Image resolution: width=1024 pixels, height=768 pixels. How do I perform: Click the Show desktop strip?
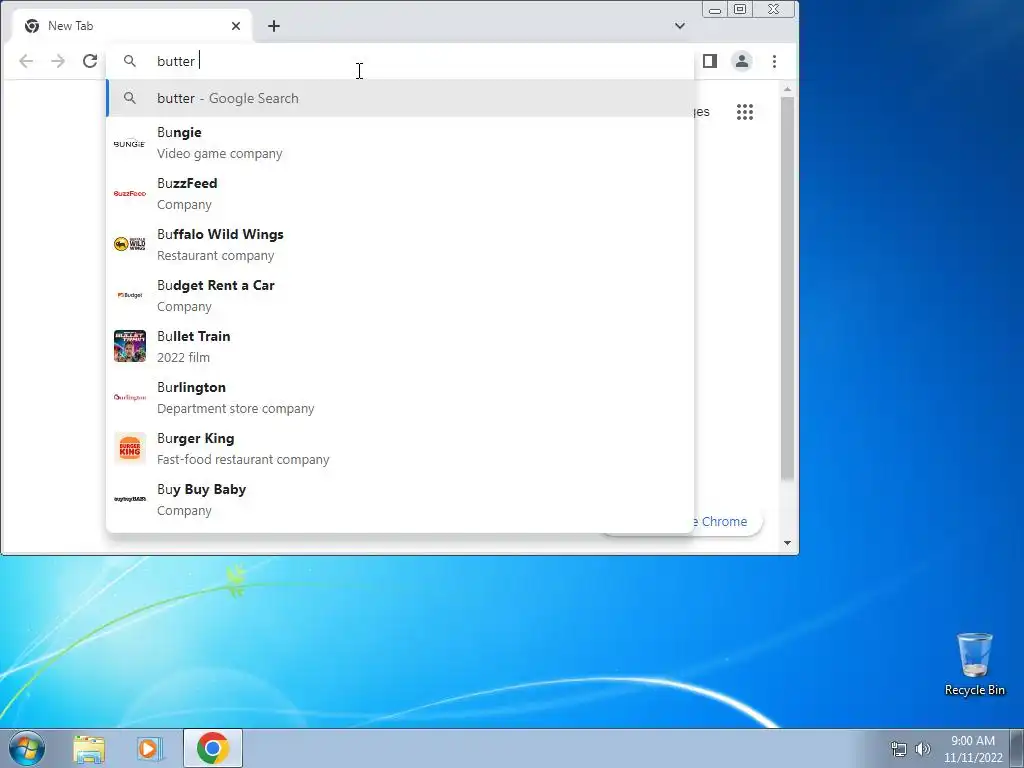pos(1017,748)
